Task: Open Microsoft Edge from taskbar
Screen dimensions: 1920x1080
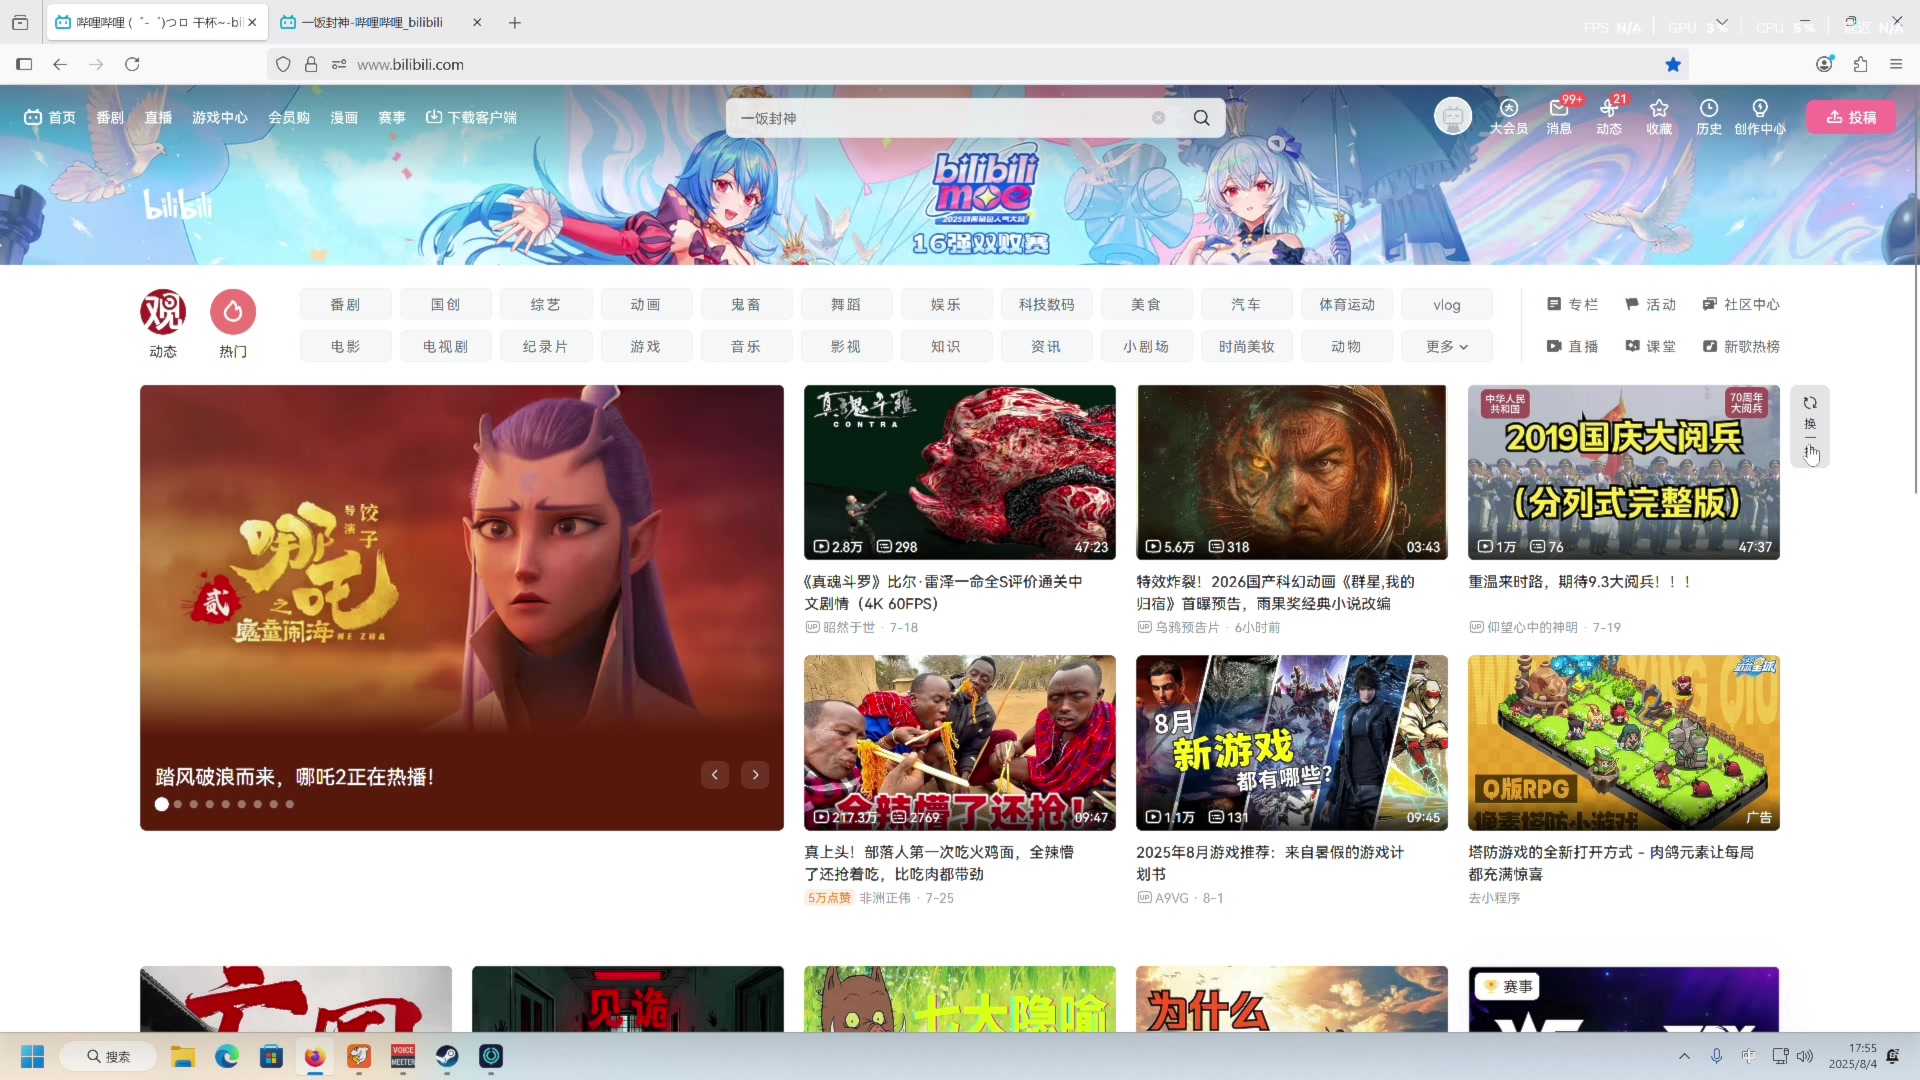Action: tap(227, 1056)
